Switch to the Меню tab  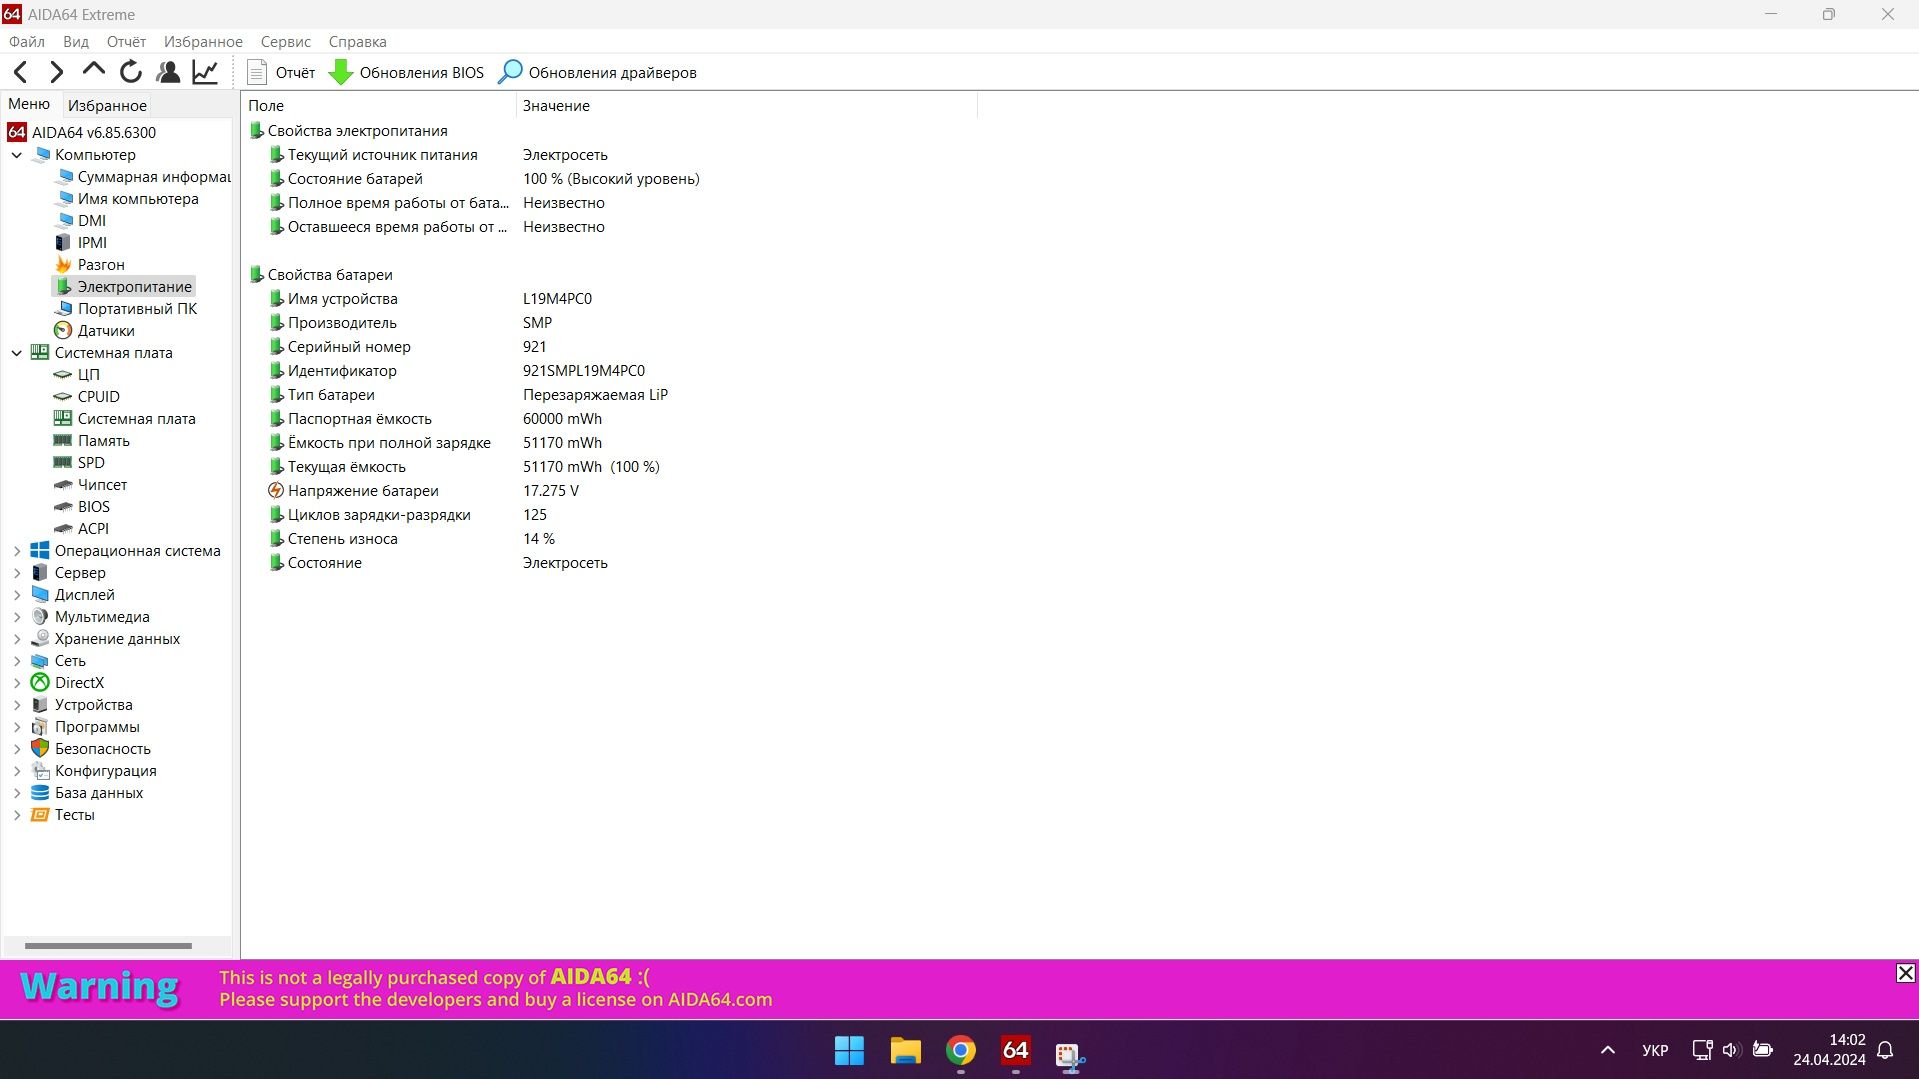pyautogui.click(x=29, y=104)
